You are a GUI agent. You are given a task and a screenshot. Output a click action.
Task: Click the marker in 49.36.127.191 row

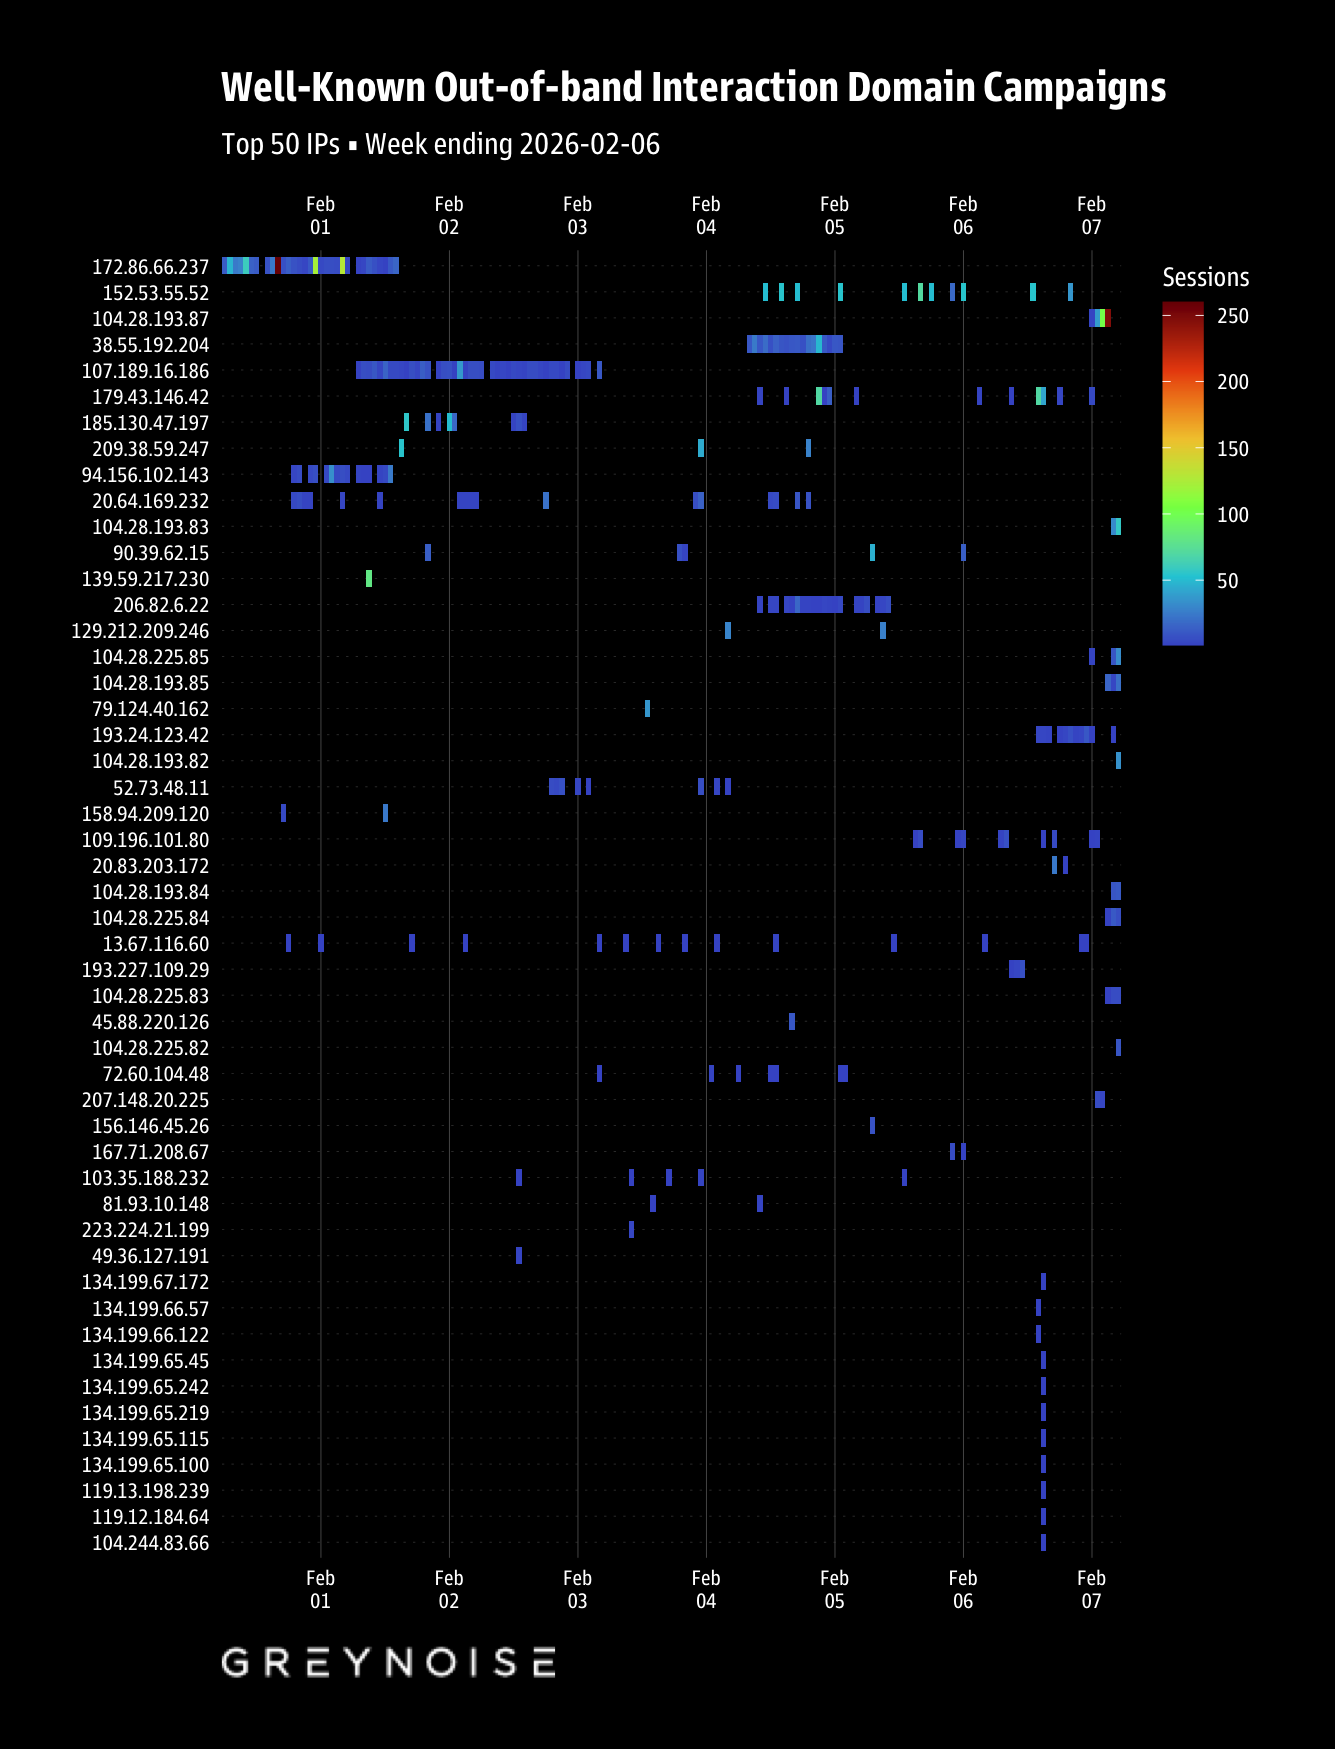coord(518,1255)
